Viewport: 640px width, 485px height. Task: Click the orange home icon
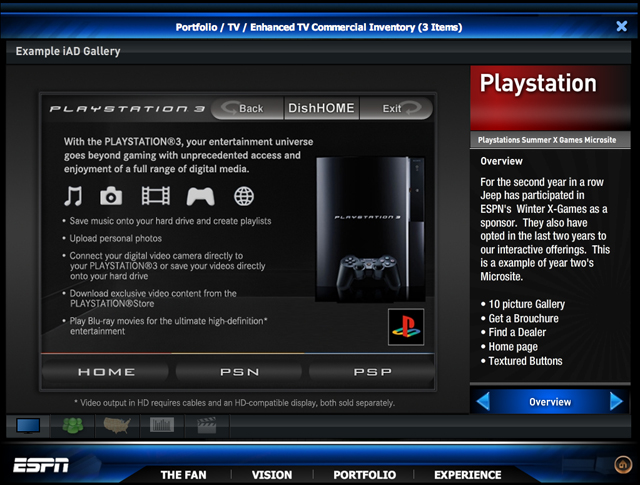point(623,464)
